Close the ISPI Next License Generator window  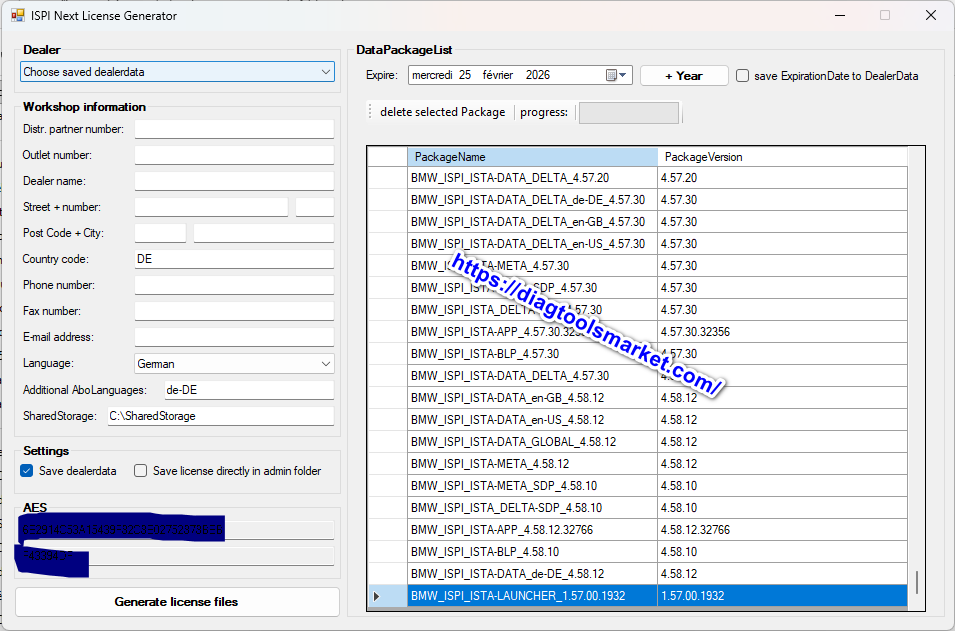click(930, 16)
